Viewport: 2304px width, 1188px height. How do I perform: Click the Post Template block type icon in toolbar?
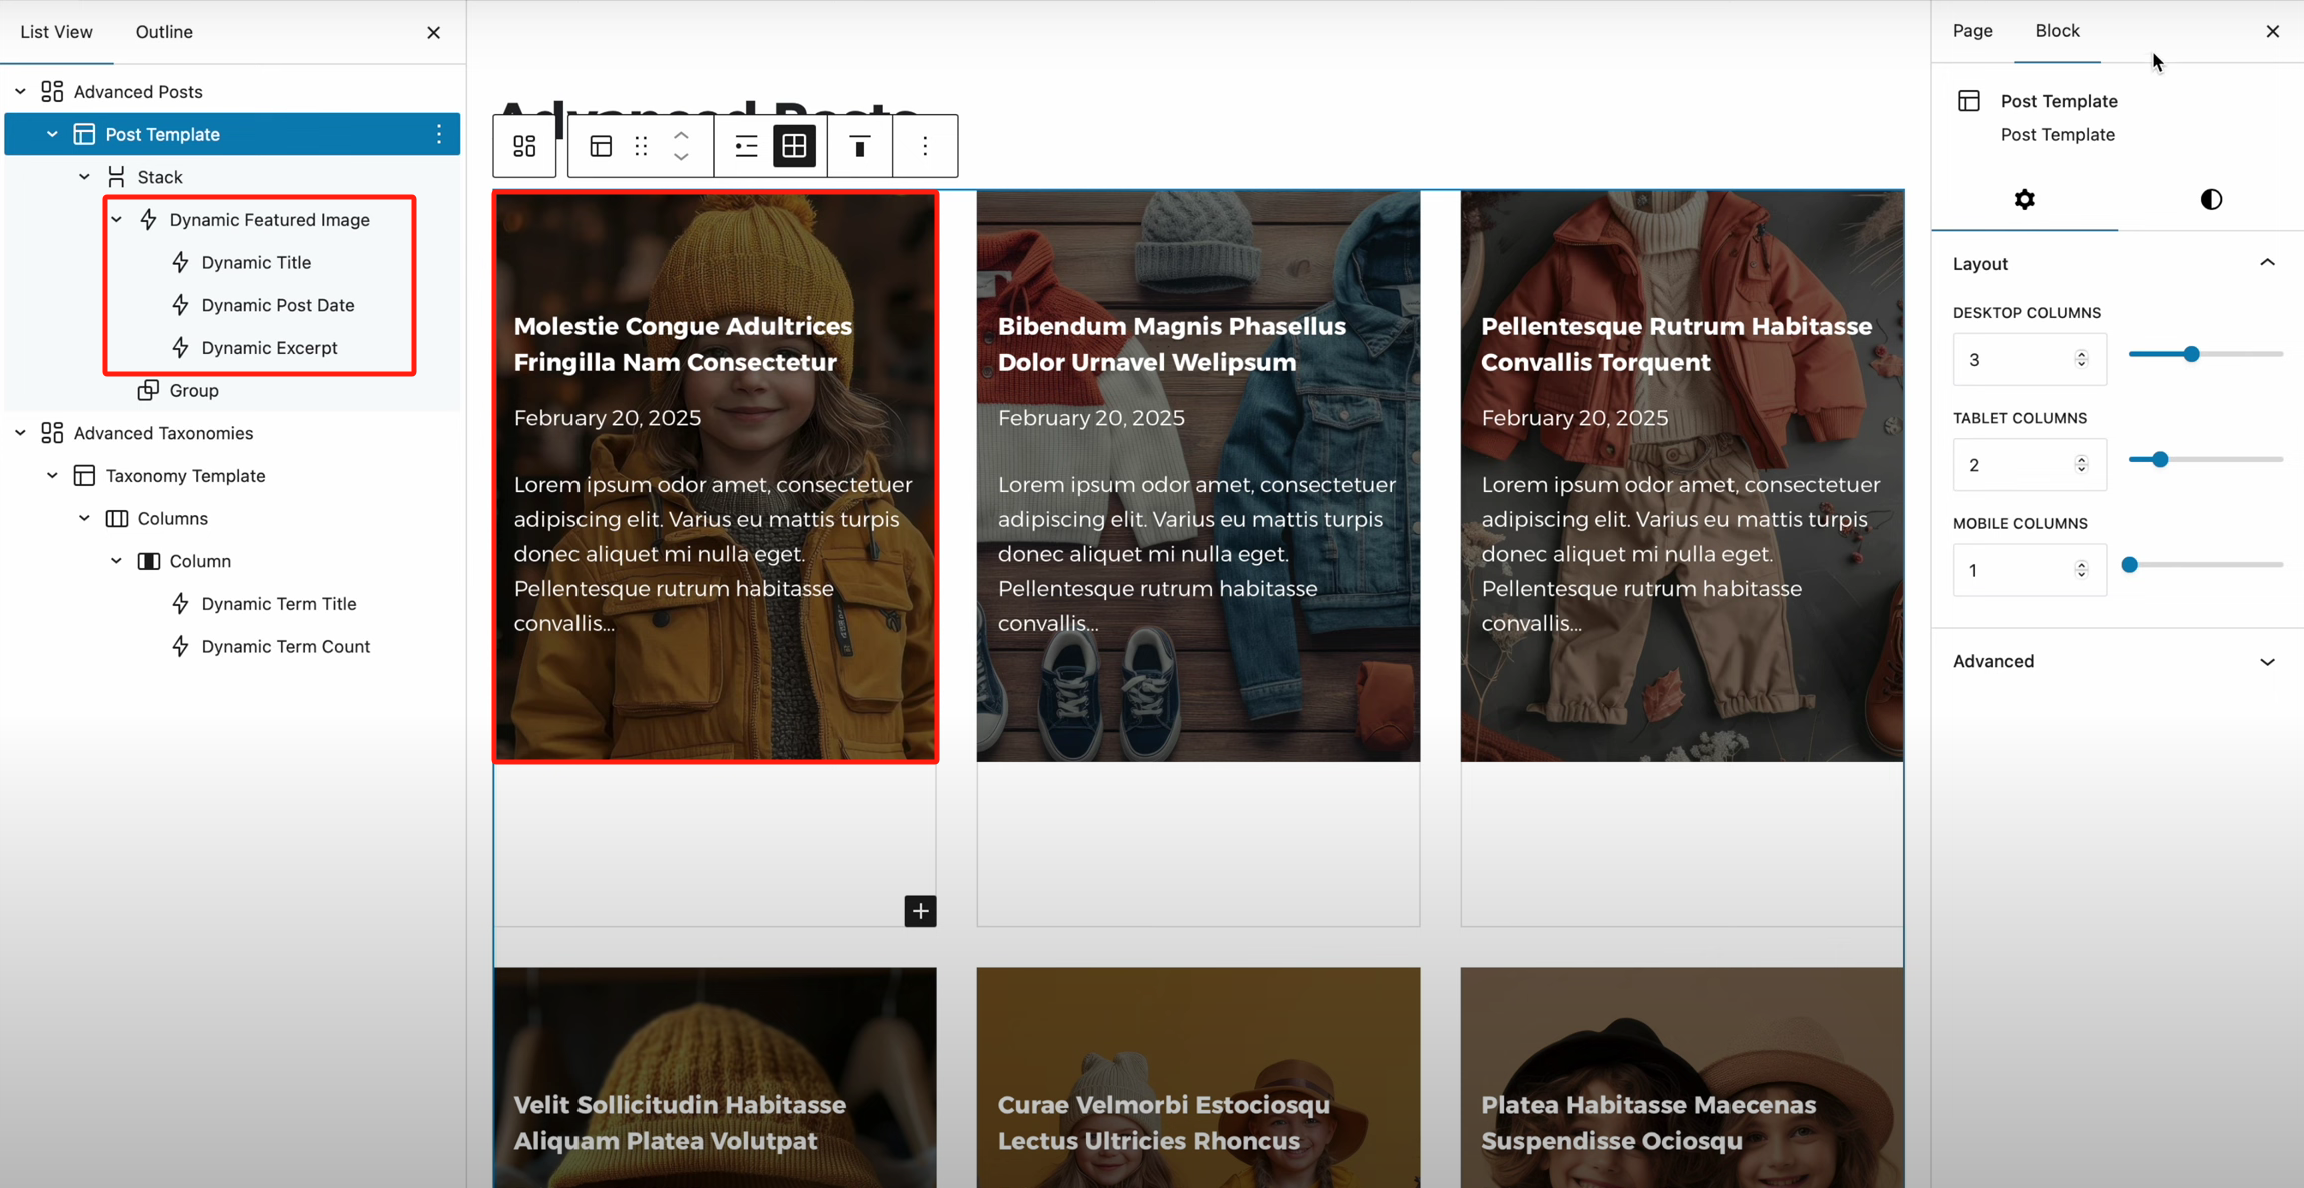pos(601,146)
